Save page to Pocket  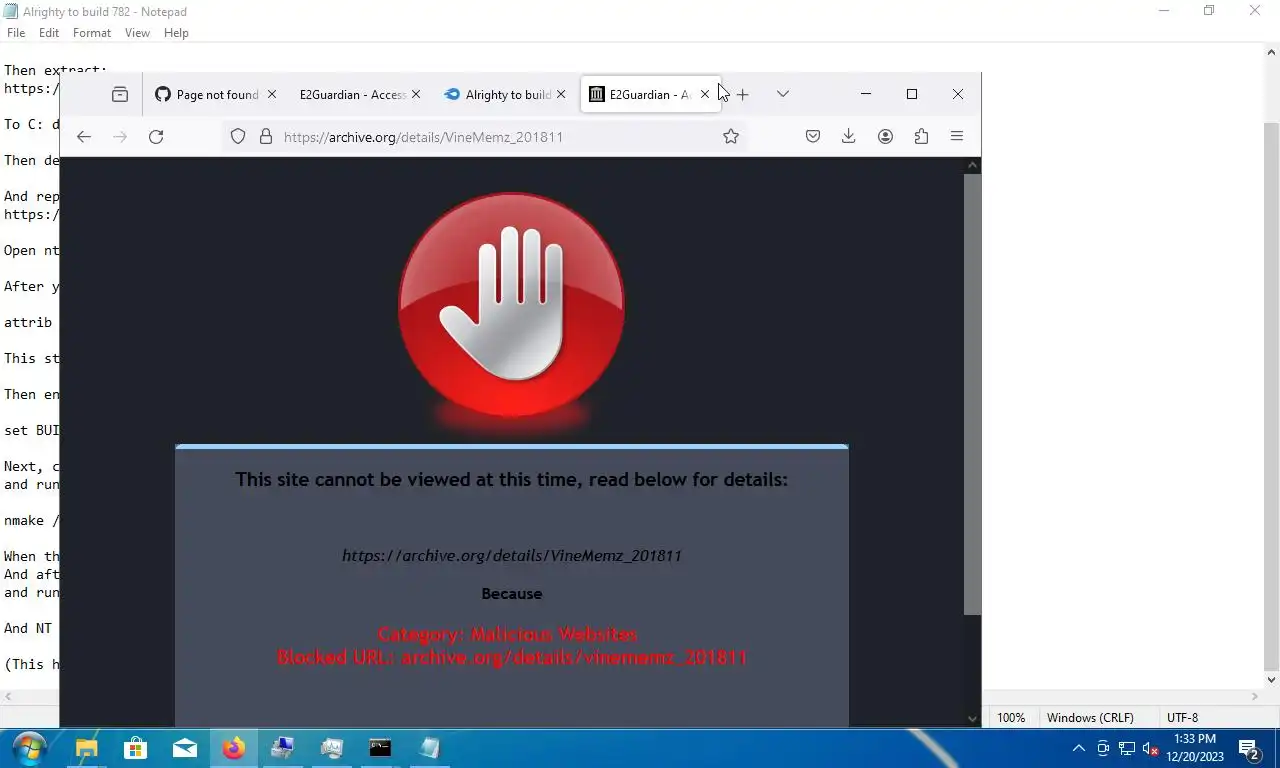813,137
